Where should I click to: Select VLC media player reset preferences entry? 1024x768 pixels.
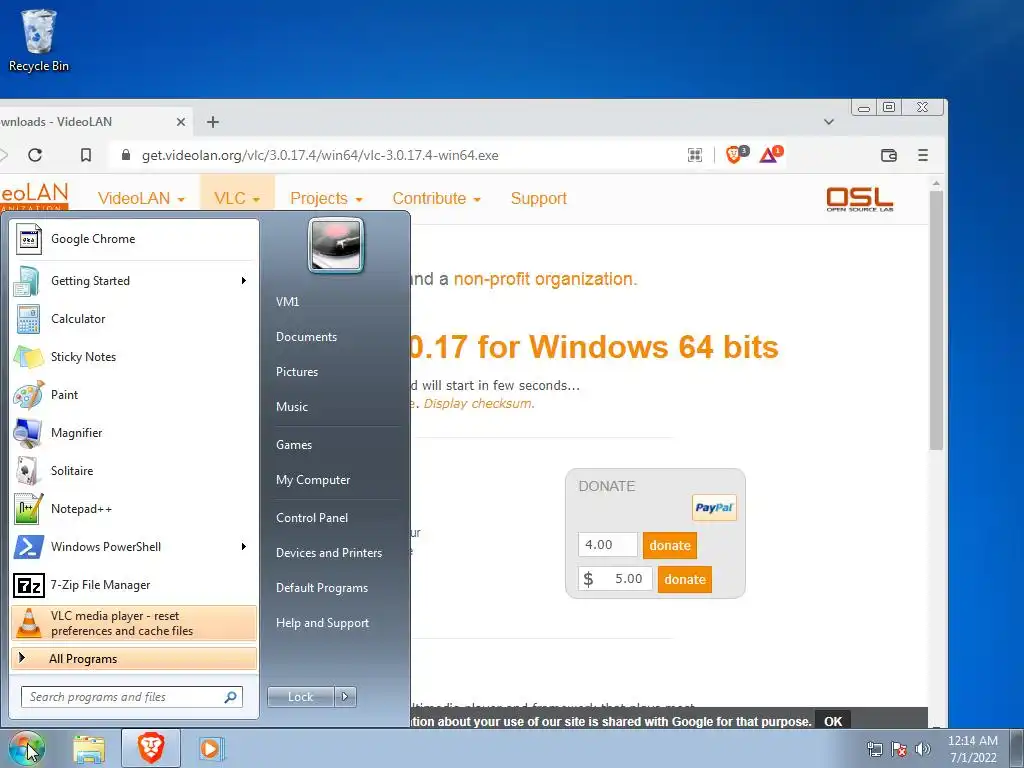134,623
